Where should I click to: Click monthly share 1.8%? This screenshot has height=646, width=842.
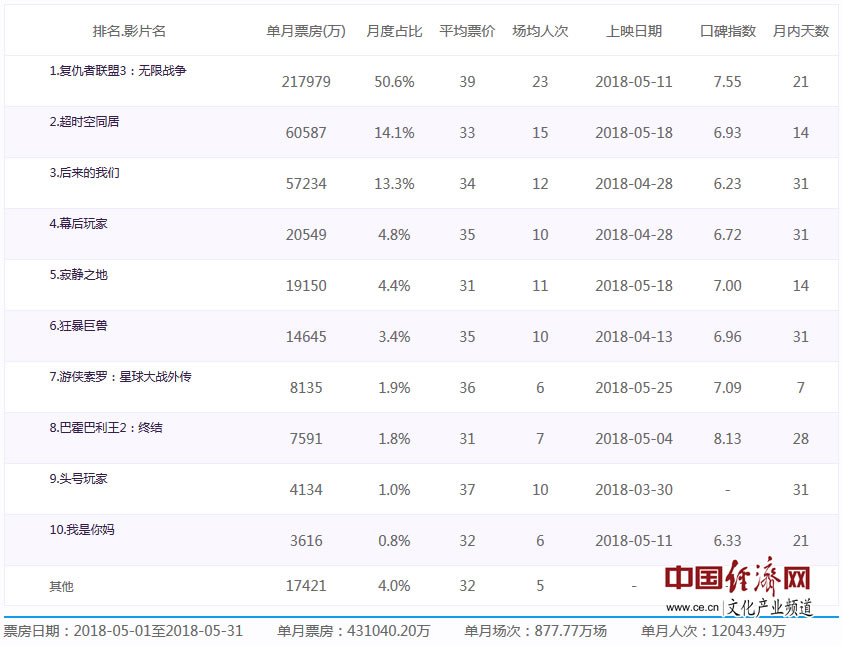[394, 439]
